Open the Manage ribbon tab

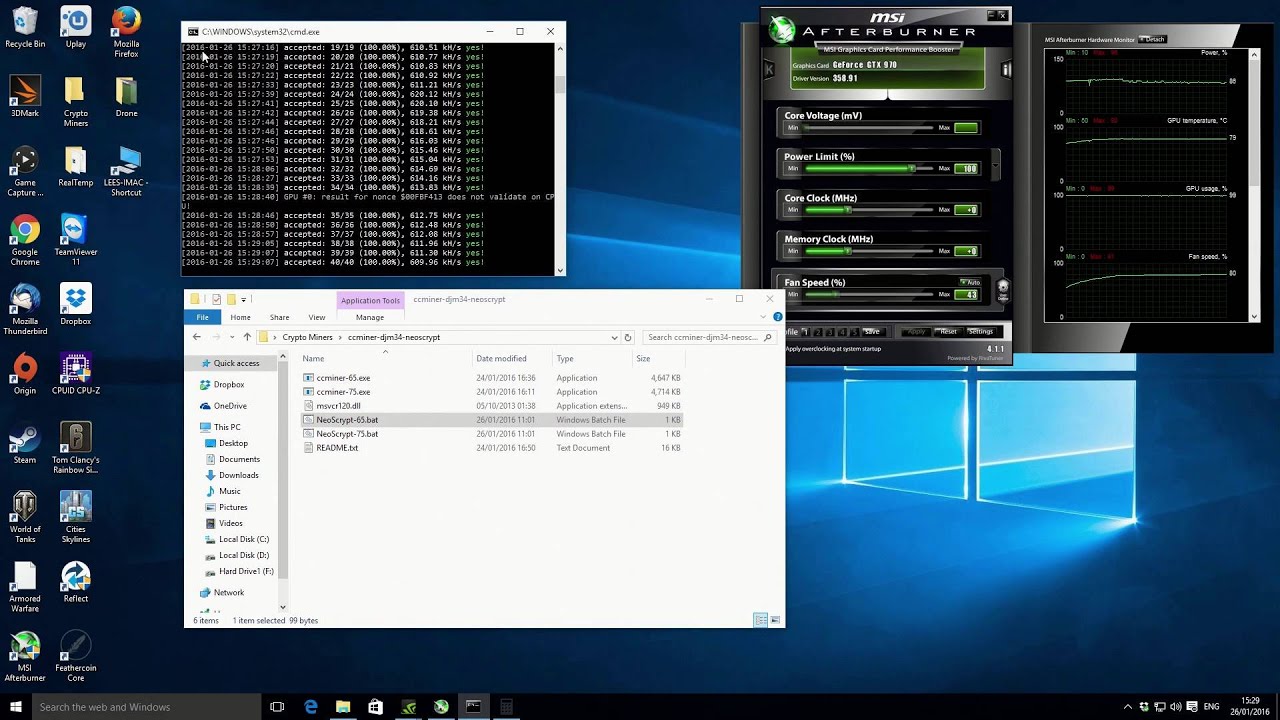coord(370,317)
